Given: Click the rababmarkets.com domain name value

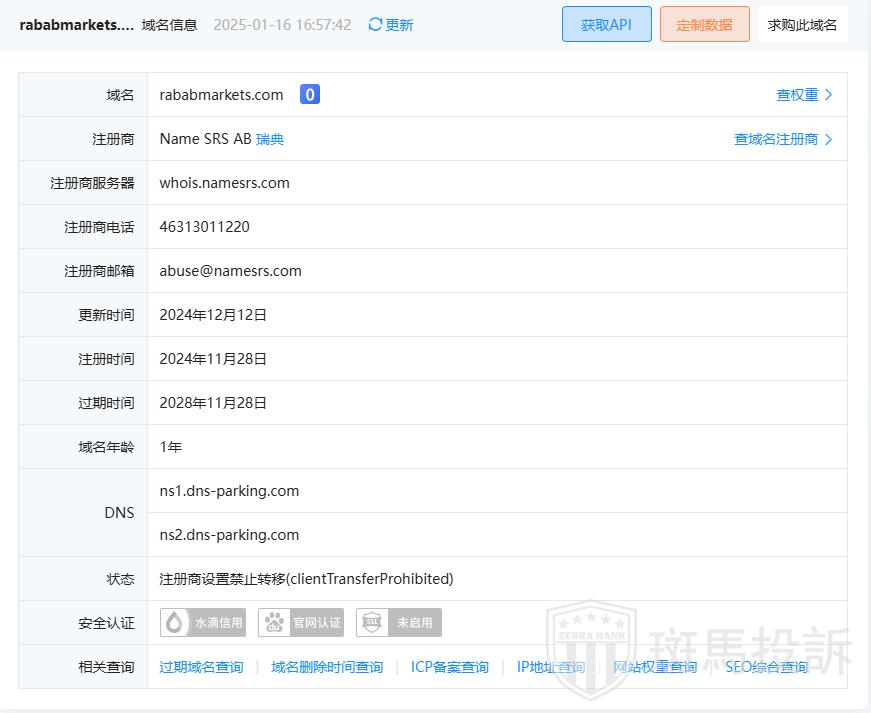Looking at the screenshot, I should tap(221, 95).
